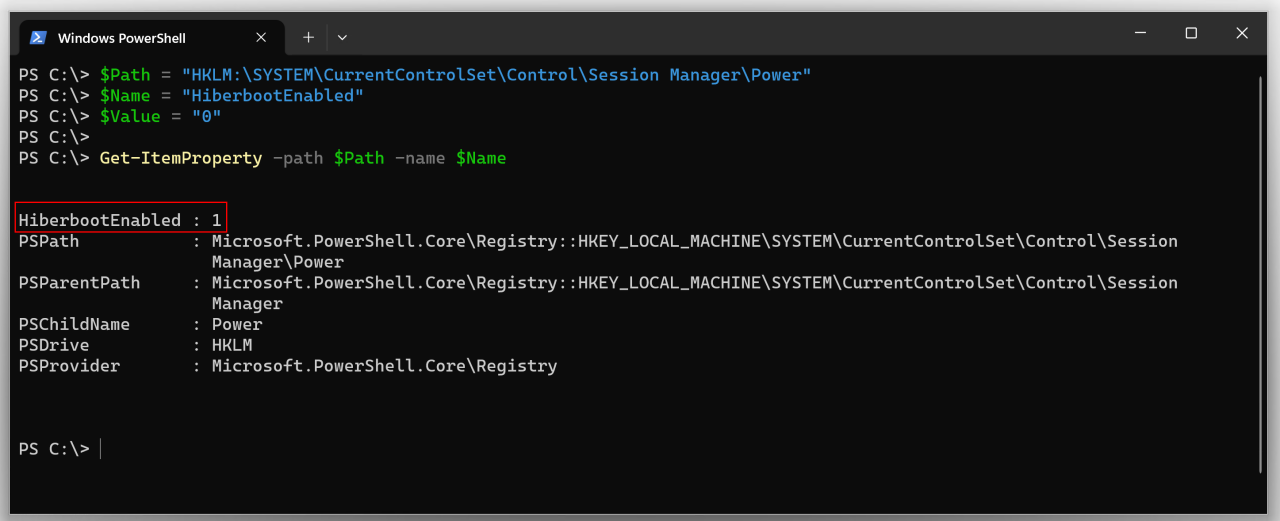
Task: Close the terminal window
Action: (x=1242, y=33)
